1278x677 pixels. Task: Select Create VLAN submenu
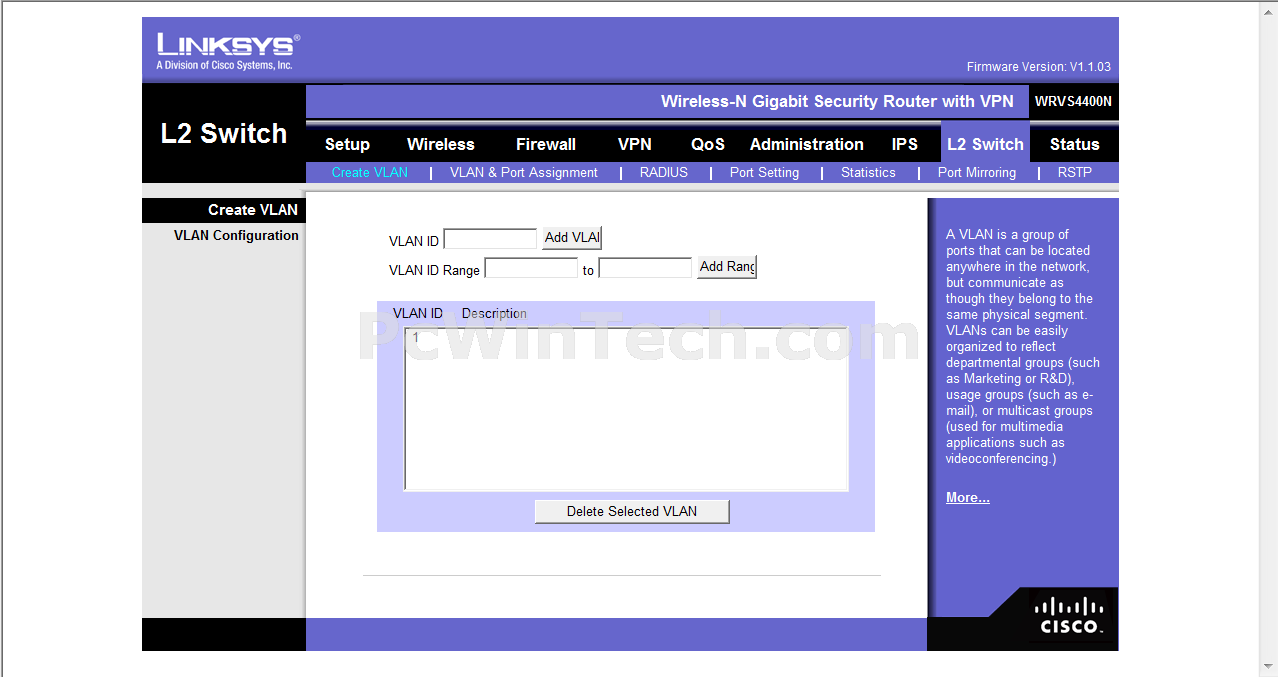pos(370,172)
